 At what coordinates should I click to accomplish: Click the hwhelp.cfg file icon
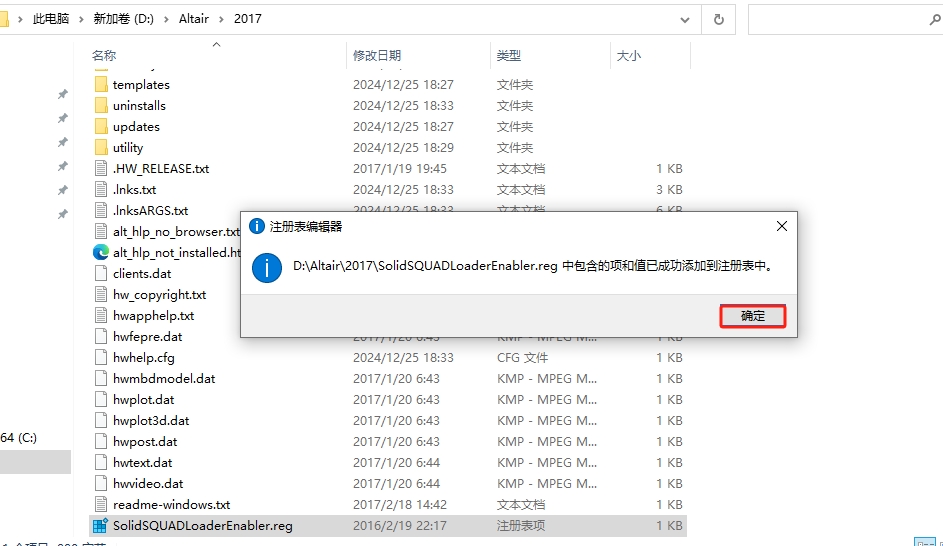tap(100, 357)
